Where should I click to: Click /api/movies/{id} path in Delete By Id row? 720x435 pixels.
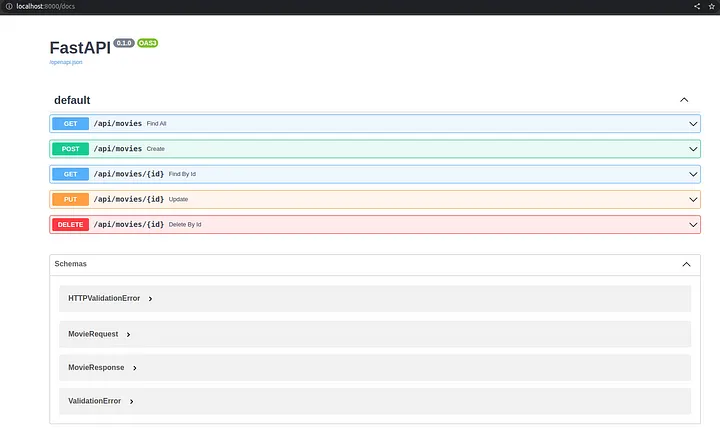point(129,225)
